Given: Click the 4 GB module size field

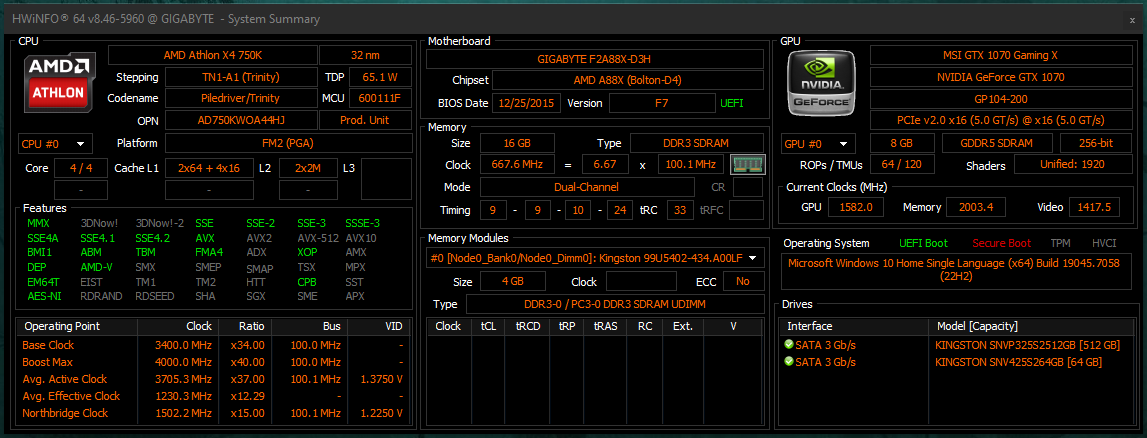Looking at the screenshot, I should 513,282.
